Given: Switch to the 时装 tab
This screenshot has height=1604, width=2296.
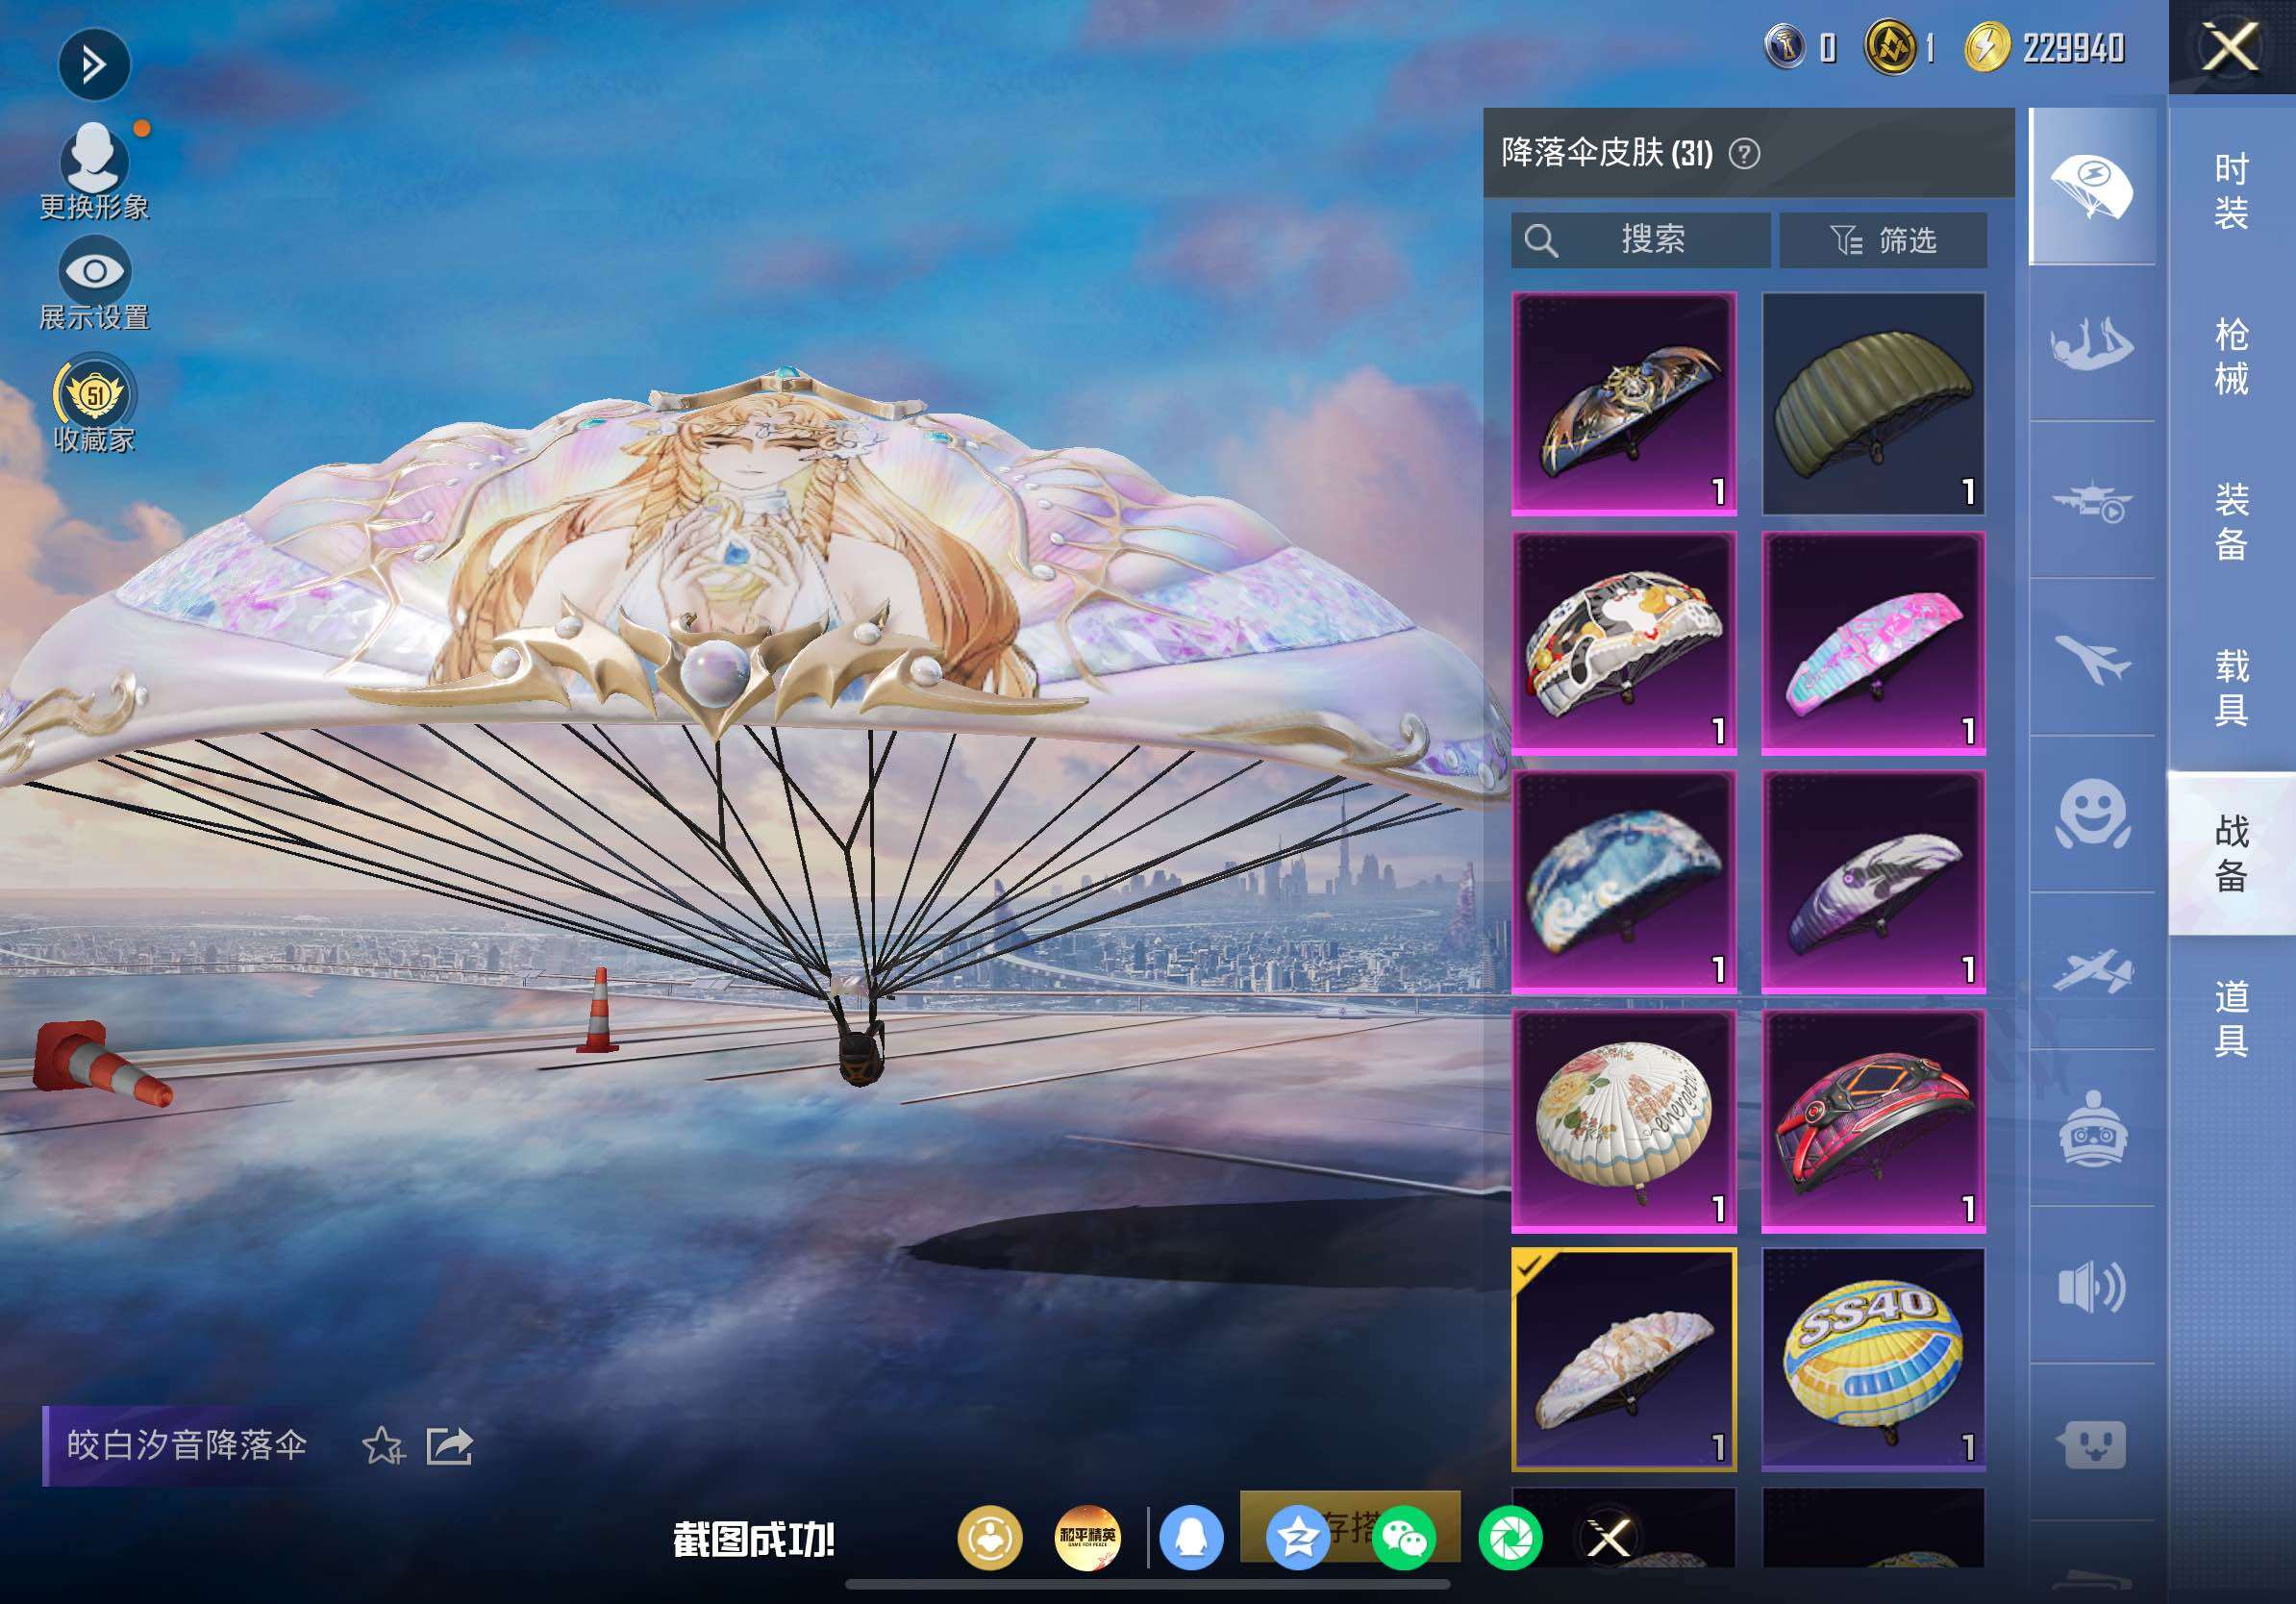Looking at the screenshot, I should pyautogui.click(x=2231, y=190).
